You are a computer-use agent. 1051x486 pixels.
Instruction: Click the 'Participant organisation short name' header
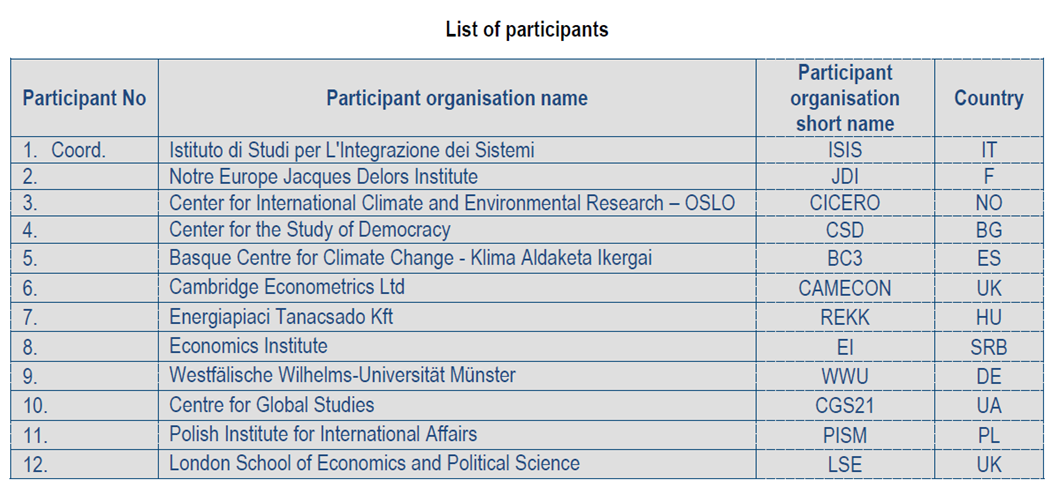[x=844, y=98]
